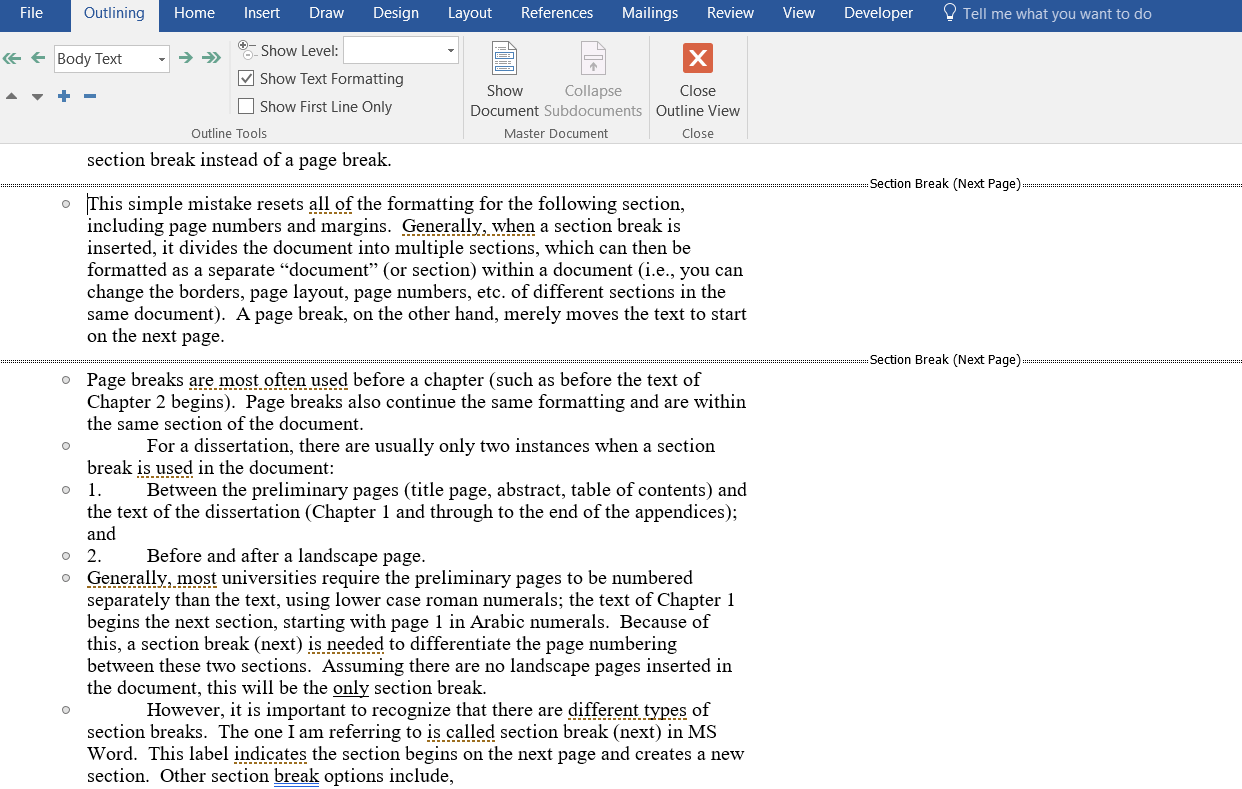The width and height of the screenshot is (1242, 789).
Task: Click the Tell me search box
Action: (1056, 14)
